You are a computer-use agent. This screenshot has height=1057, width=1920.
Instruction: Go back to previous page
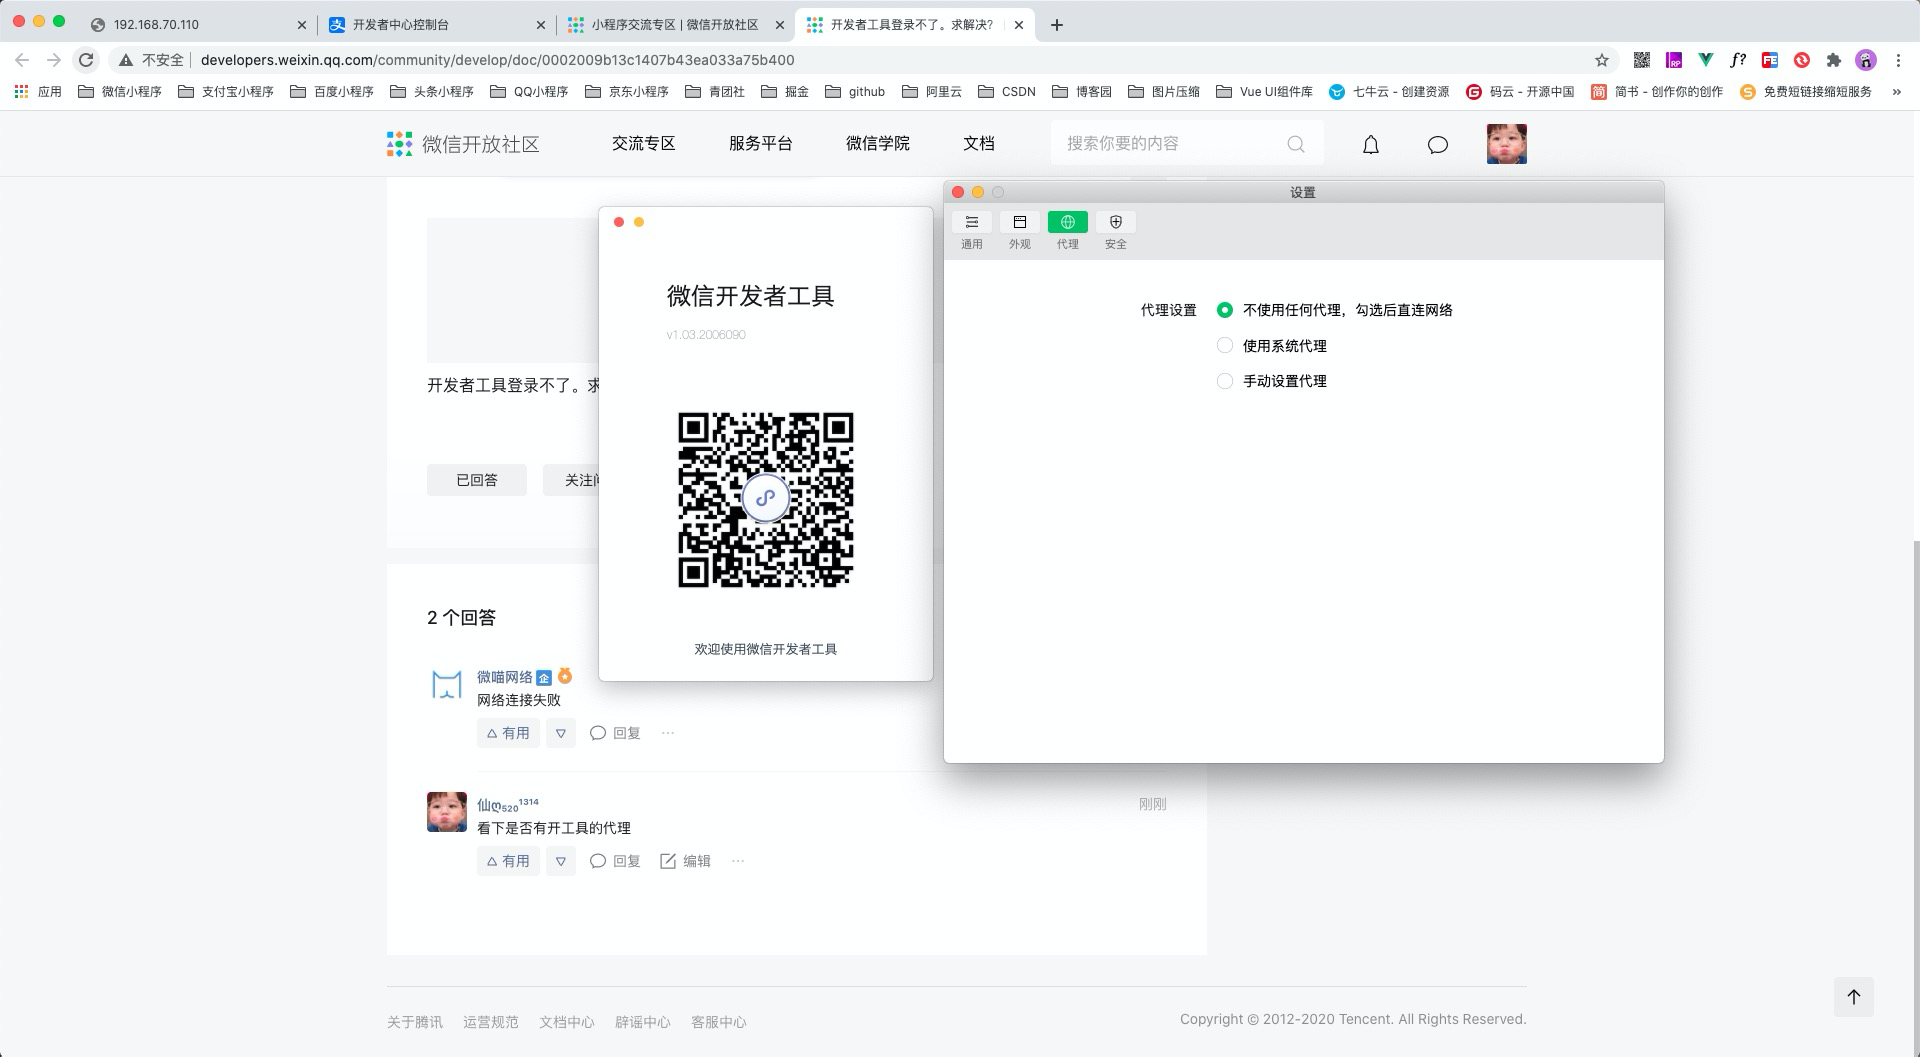[22, 60]
